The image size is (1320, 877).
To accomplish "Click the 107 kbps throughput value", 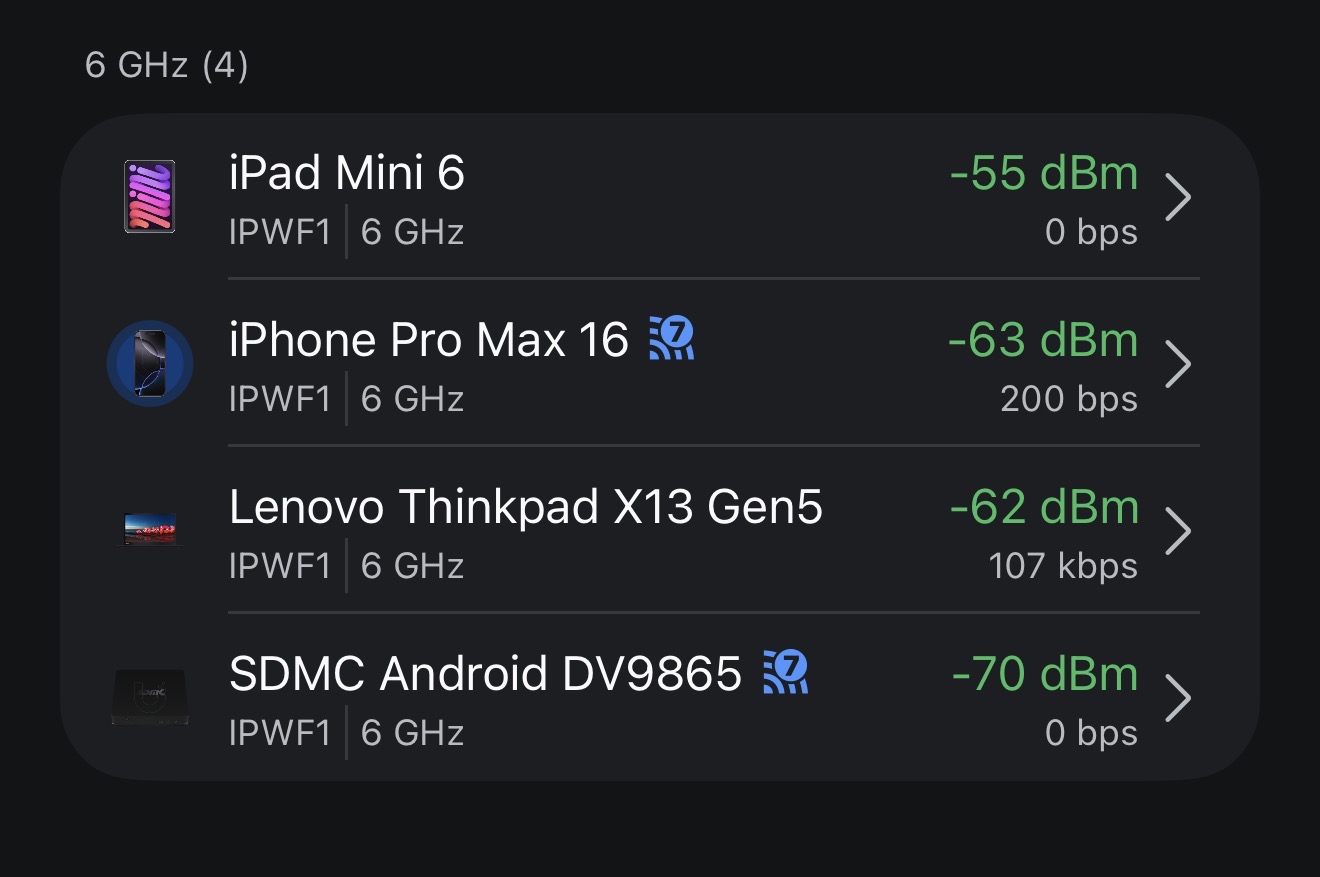I will pos(1063,567).
